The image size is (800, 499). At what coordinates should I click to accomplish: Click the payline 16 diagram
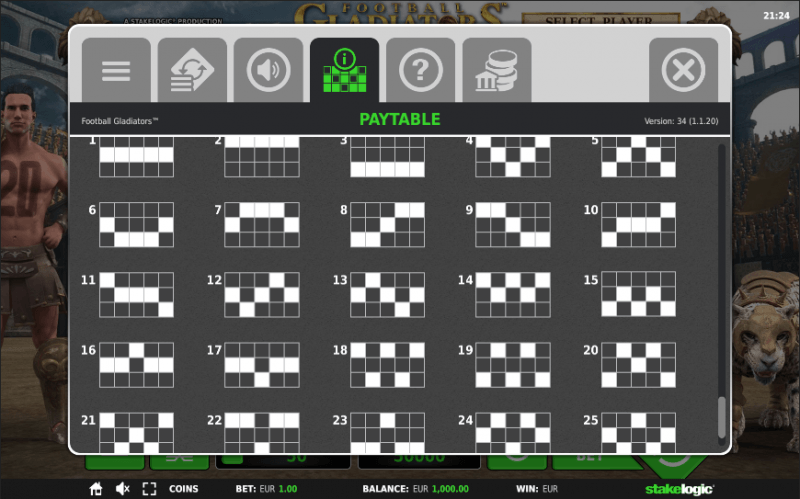(136, 365)
